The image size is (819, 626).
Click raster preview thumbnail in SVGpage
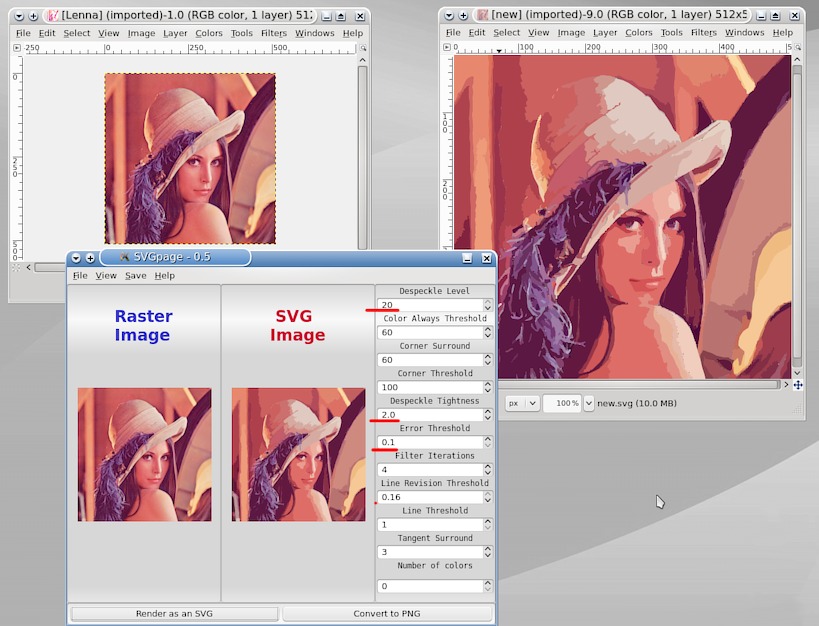pos(145,455)
